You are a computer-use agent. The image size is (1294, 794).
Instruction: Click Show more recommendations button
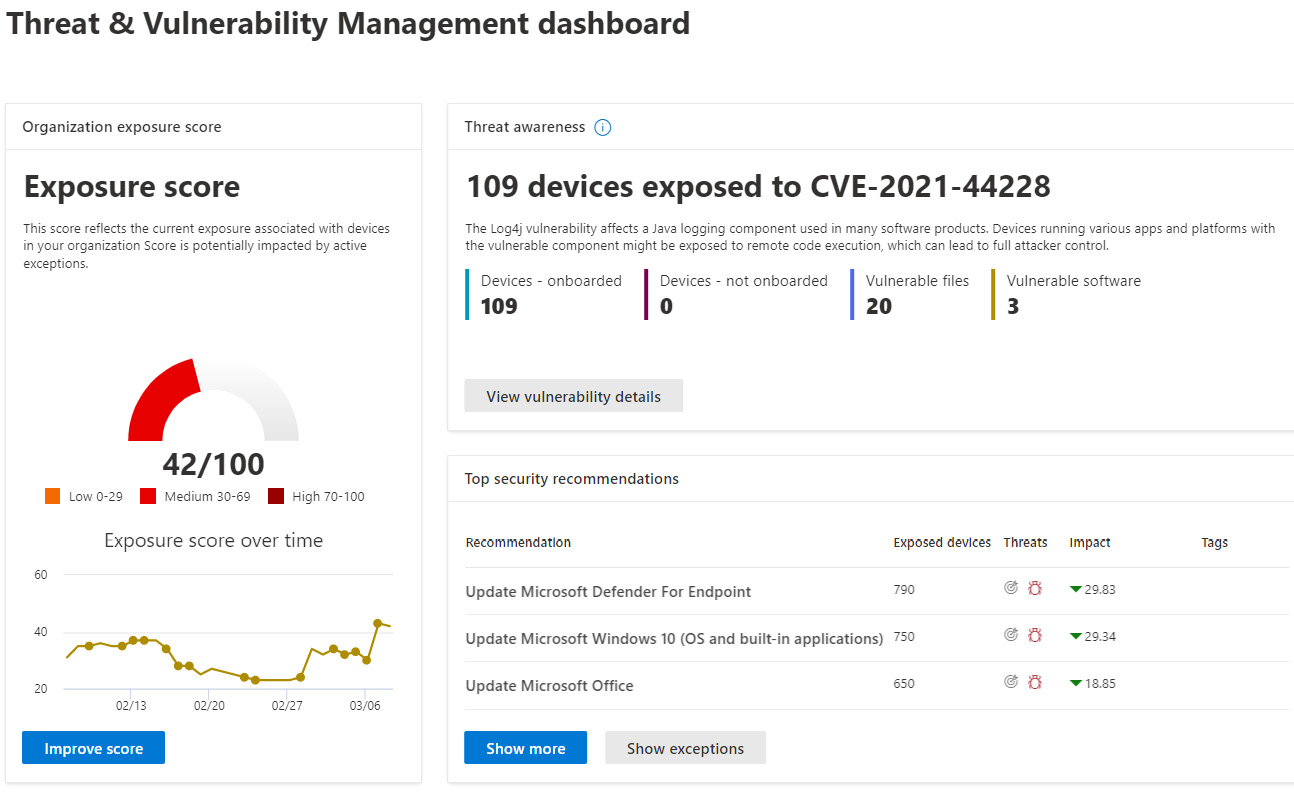coord(525,748)
